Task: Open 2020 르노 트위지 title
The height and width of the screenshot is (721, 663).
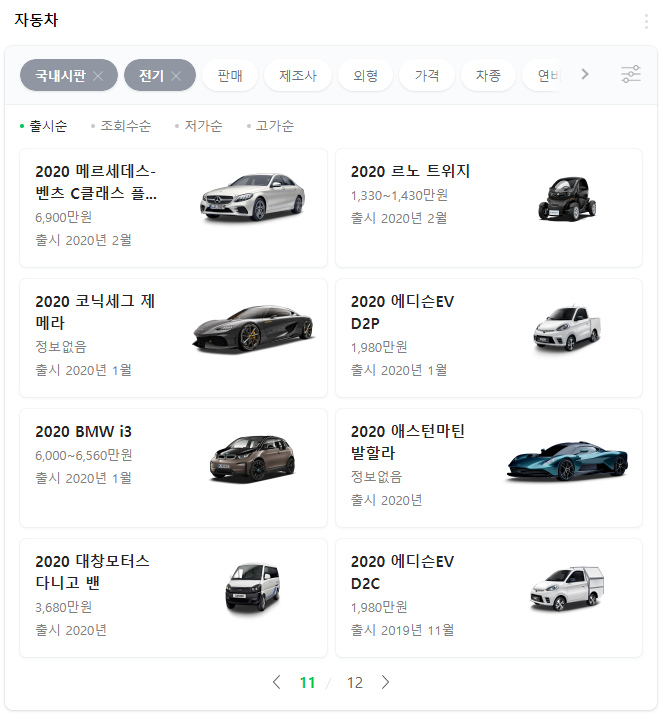Action: tap(410, 172)
